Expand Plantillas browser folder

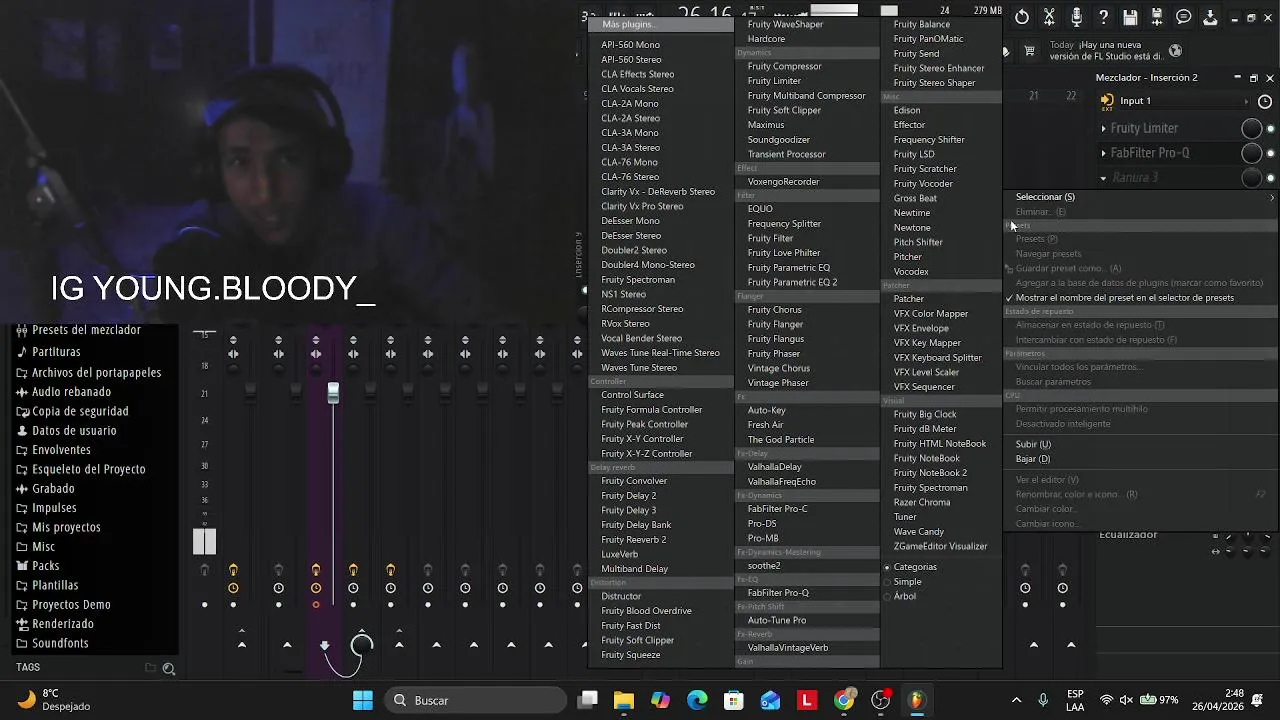pos(47,585)
